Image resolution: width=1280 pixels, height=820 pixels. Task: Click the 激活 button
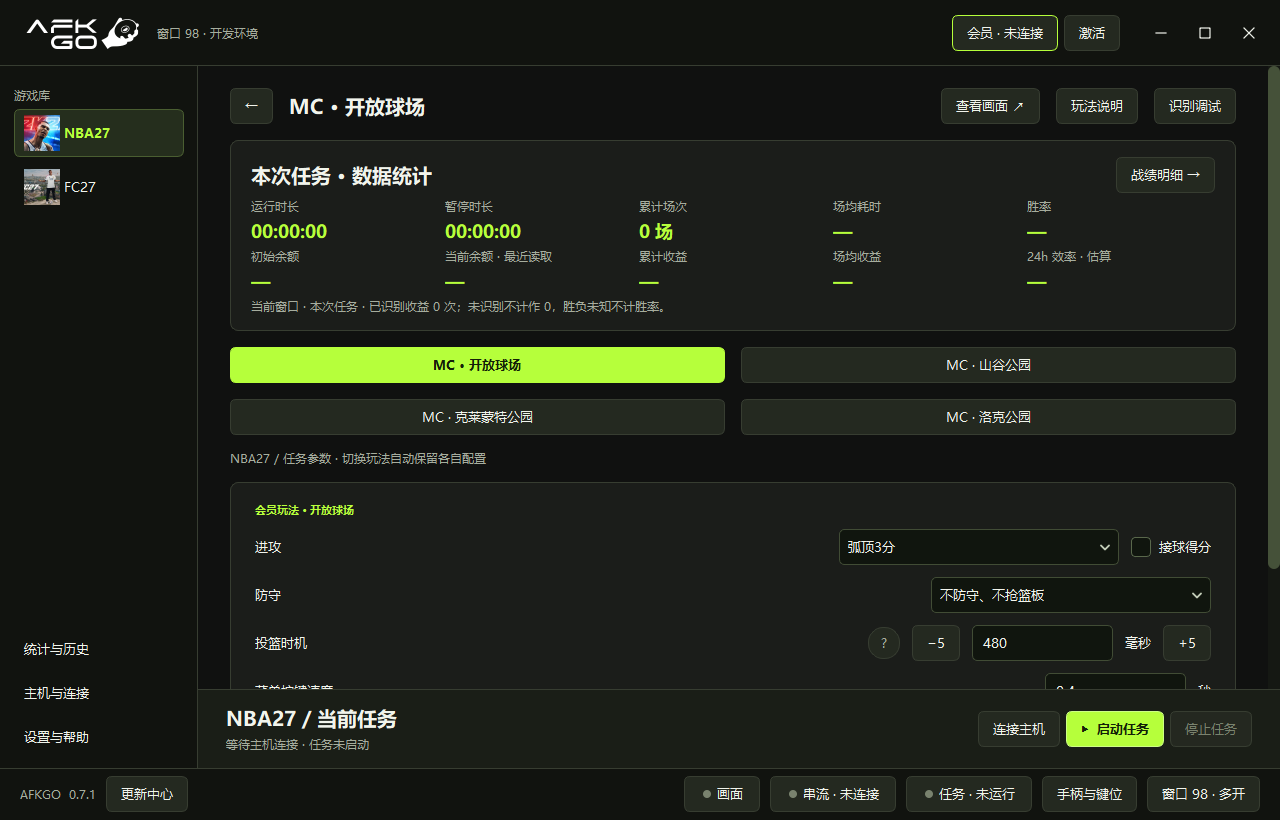click(x=1092, y=33)
